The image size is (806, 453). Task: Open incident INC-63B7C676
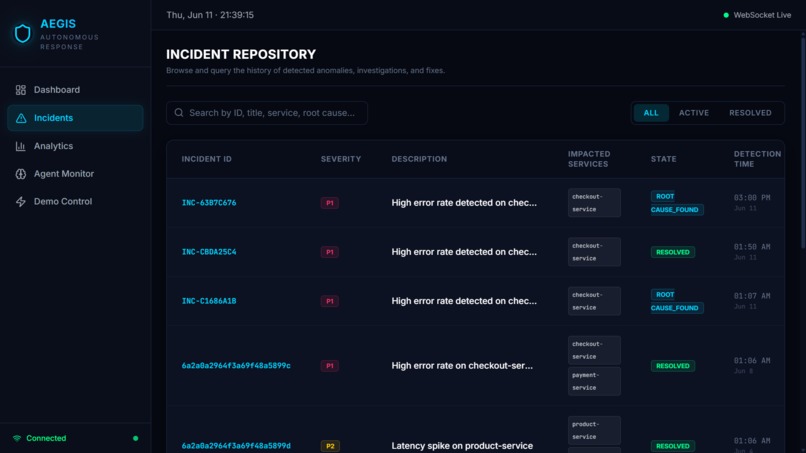point(209,203)
